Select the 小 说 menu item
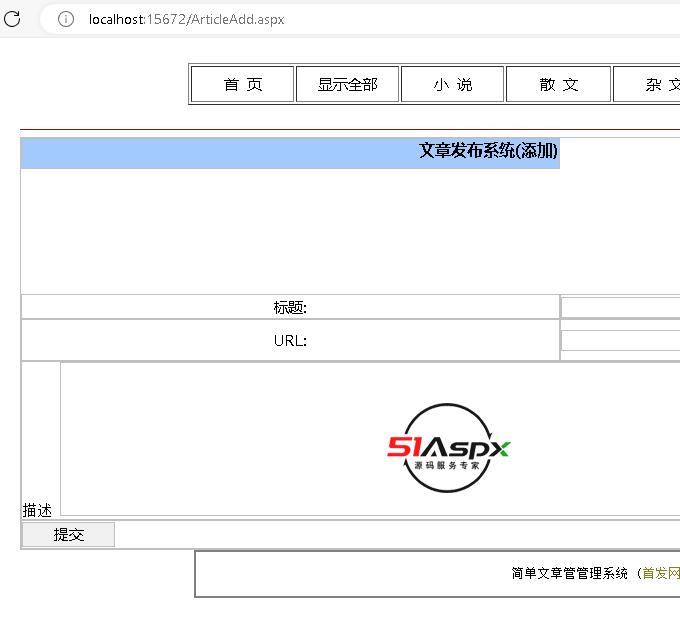This screenshot has height=626, width=680. click(x=452, y=84)
